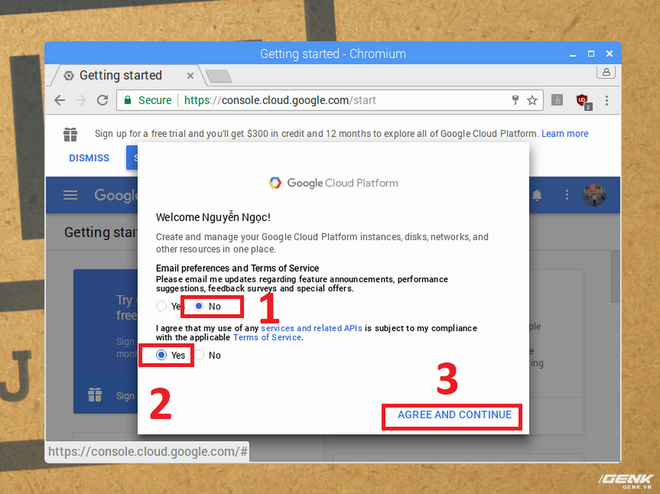Maximize the Chromium window
The image size is (660, 494).
[x=591, y=54]
